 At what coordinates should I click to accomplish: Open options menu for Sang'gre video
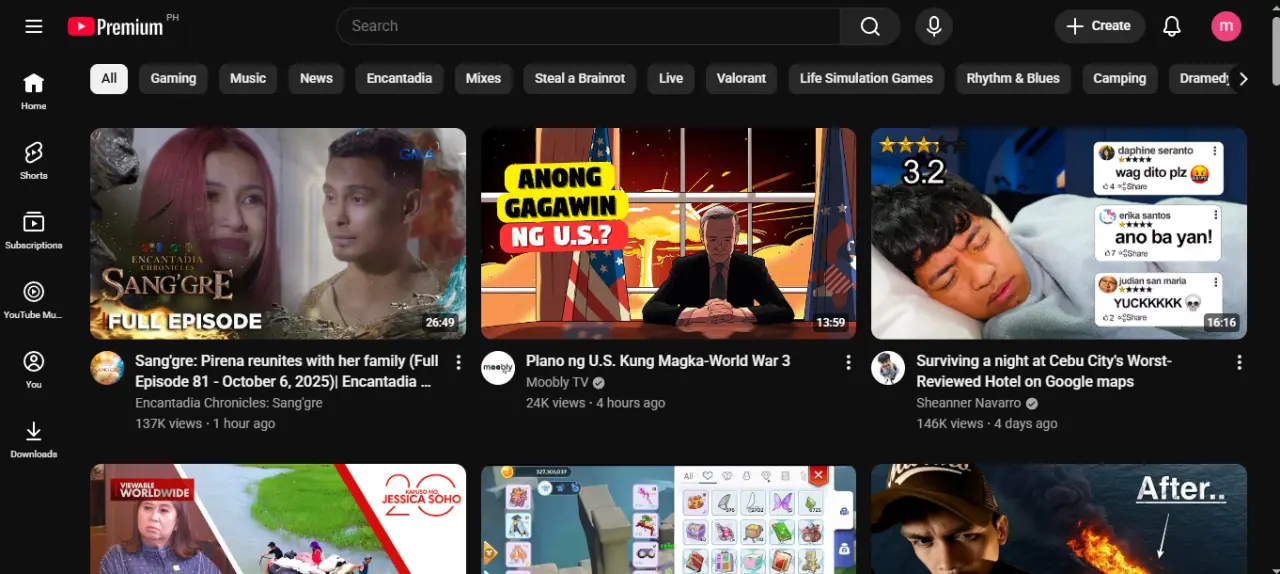(x=458, y=362)
